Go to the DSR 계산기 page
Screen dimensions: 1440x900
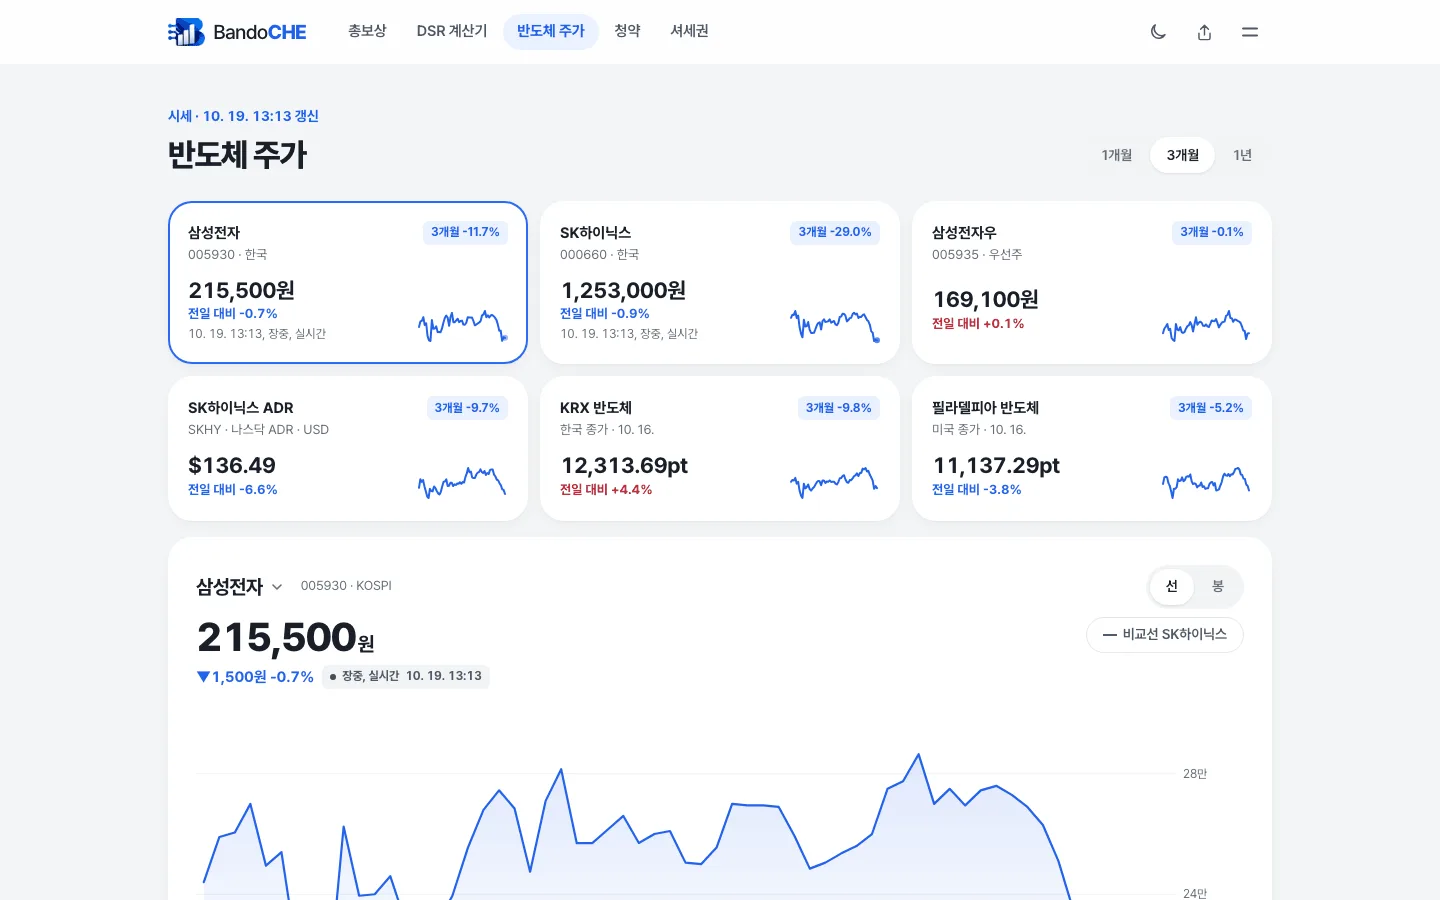[452, 31]
